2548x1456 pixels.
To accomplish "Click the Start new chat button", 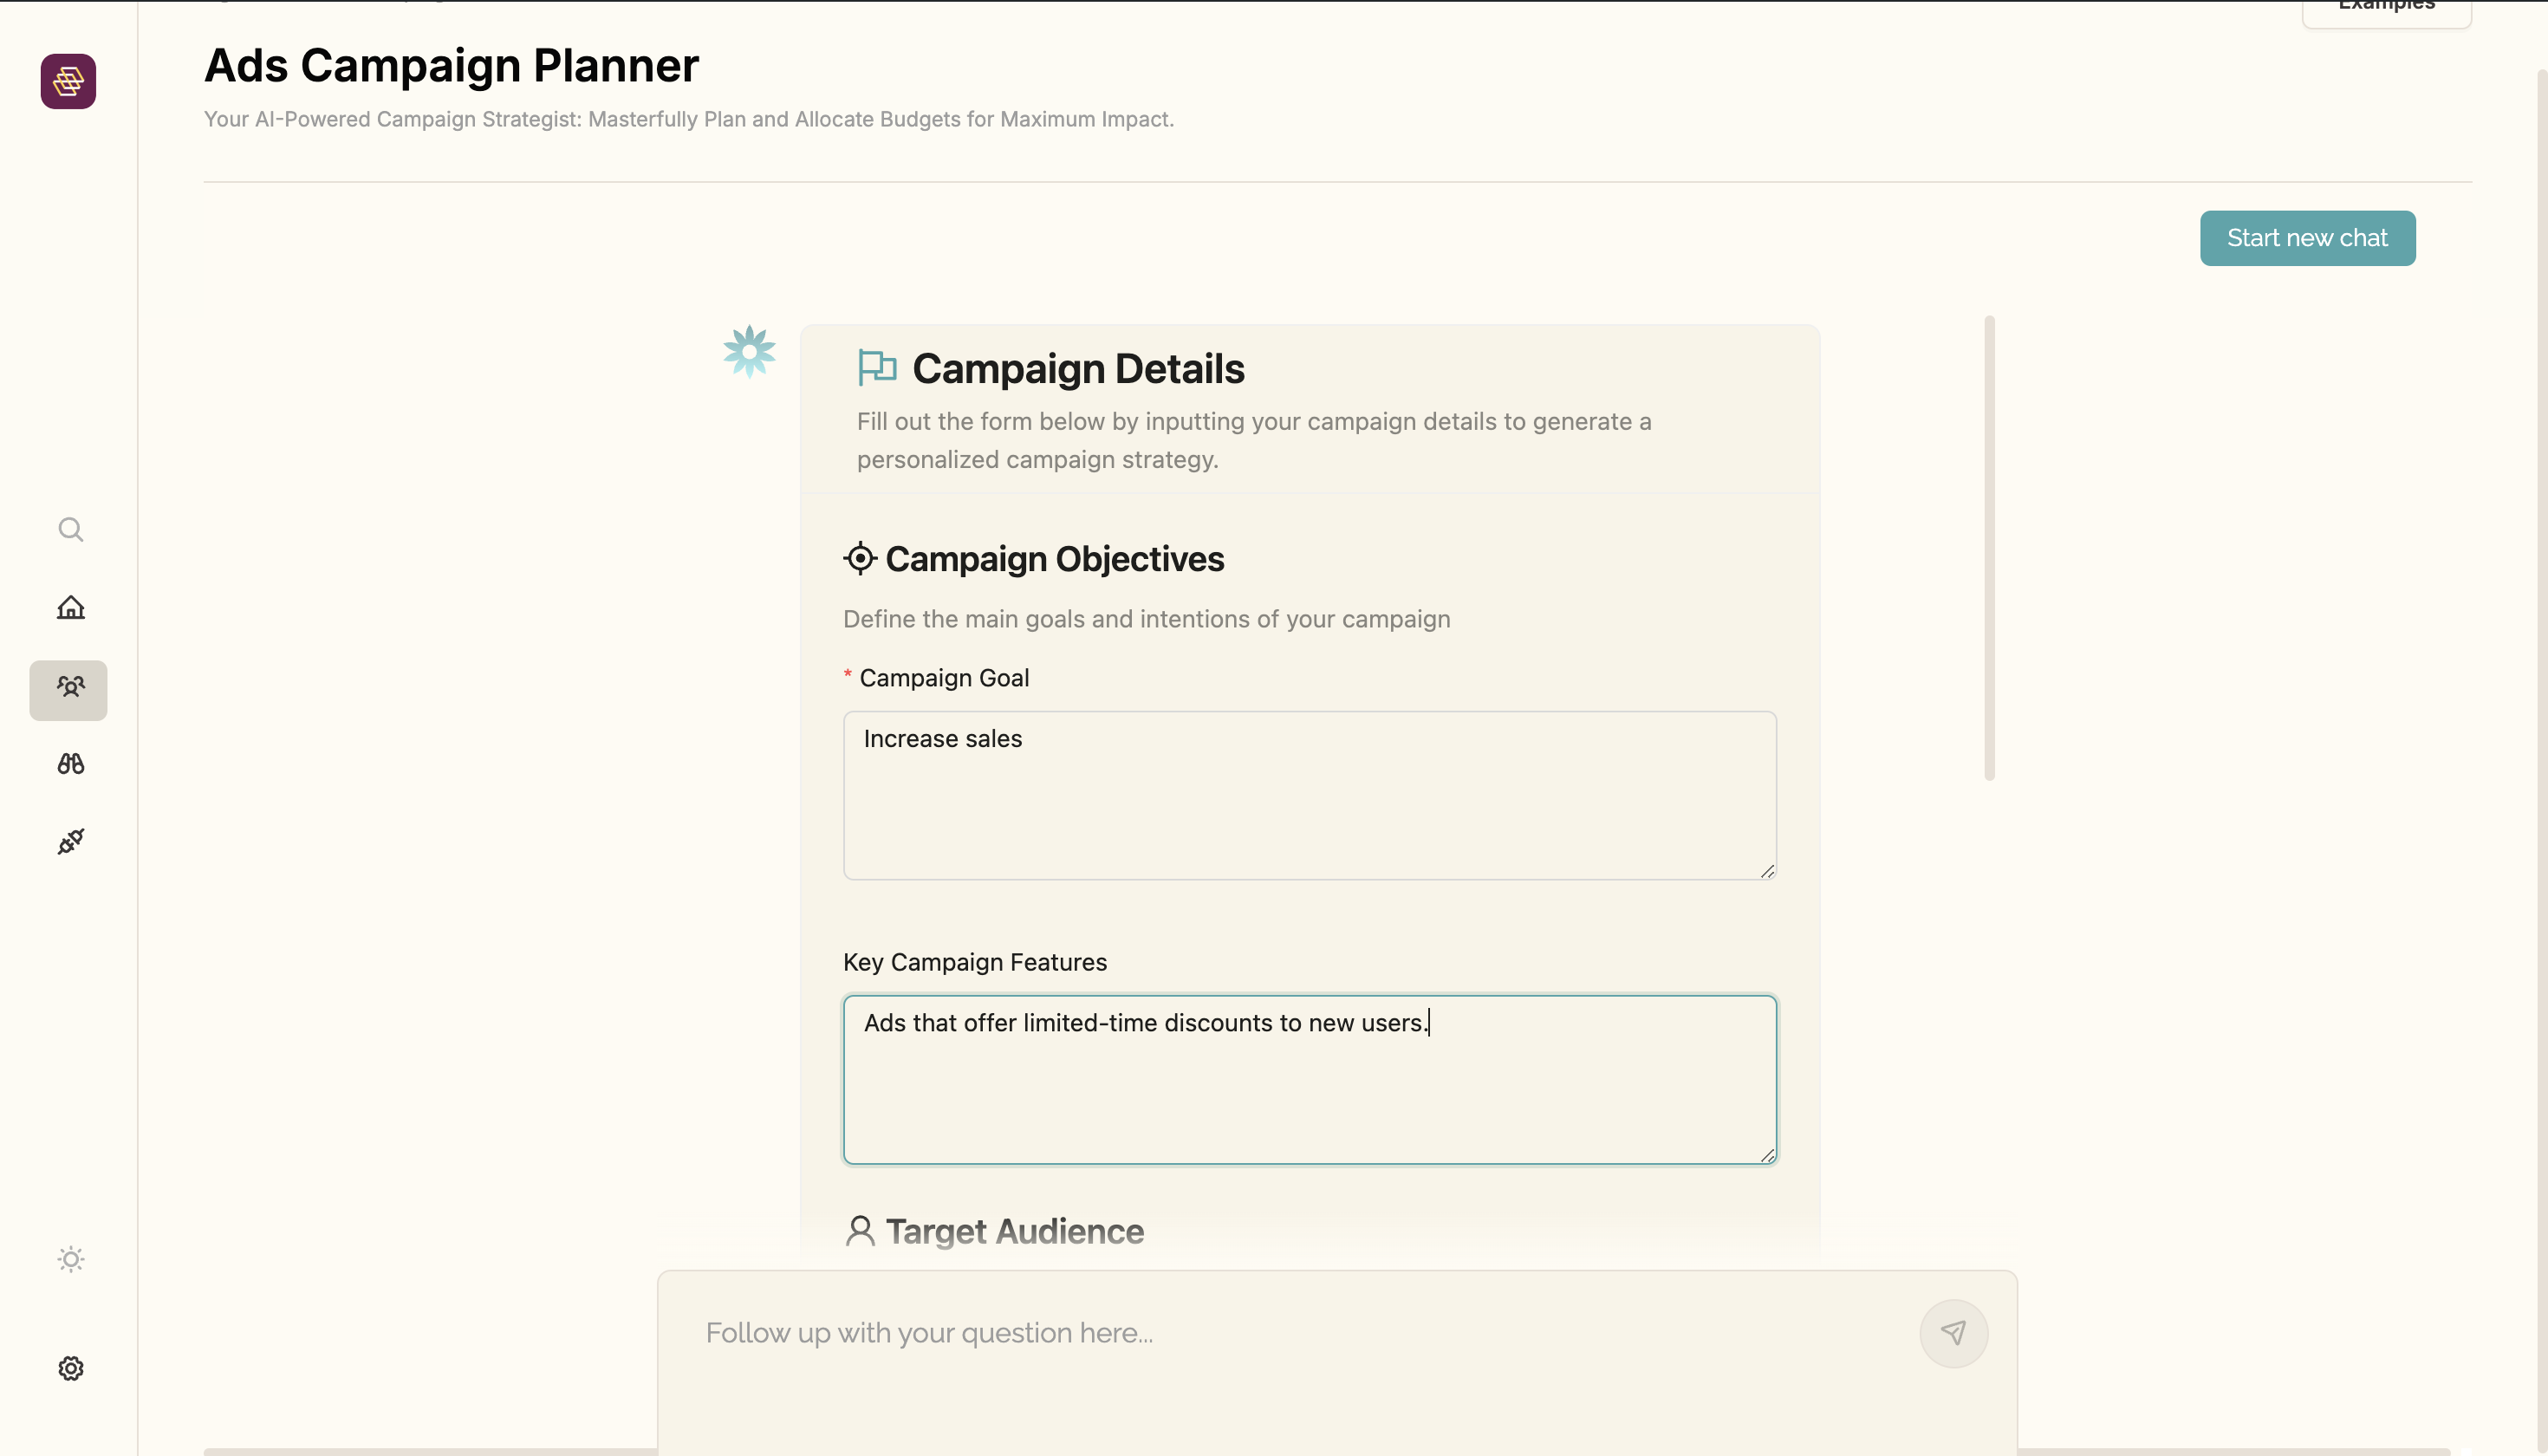I will click(x=2307, y=238).
